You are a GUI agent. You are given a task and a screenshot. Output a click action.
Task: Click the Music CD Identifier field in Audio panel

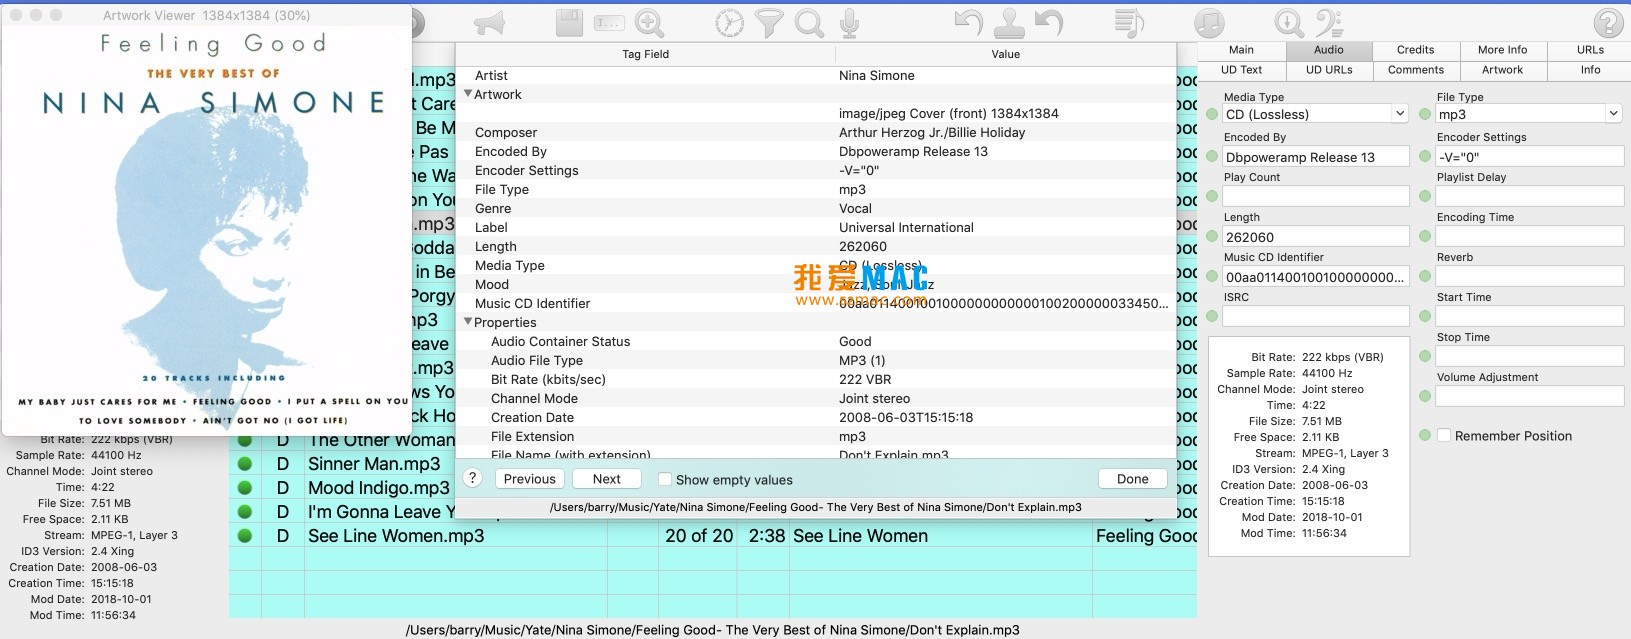1316,277
